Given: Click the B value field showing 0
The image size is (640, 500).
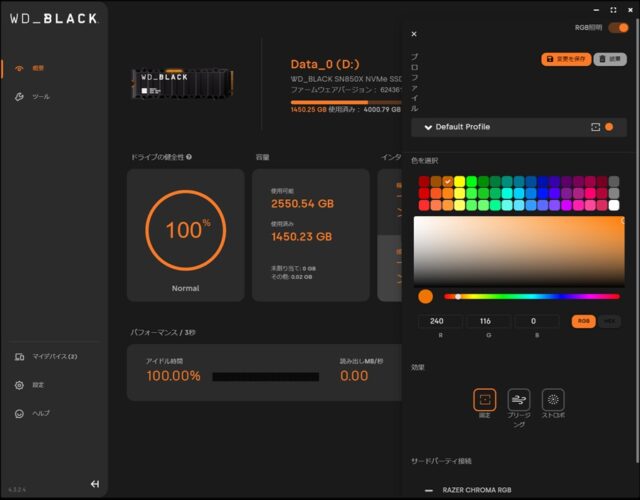Looking at the screenshot, I should [x=537, y=321].
